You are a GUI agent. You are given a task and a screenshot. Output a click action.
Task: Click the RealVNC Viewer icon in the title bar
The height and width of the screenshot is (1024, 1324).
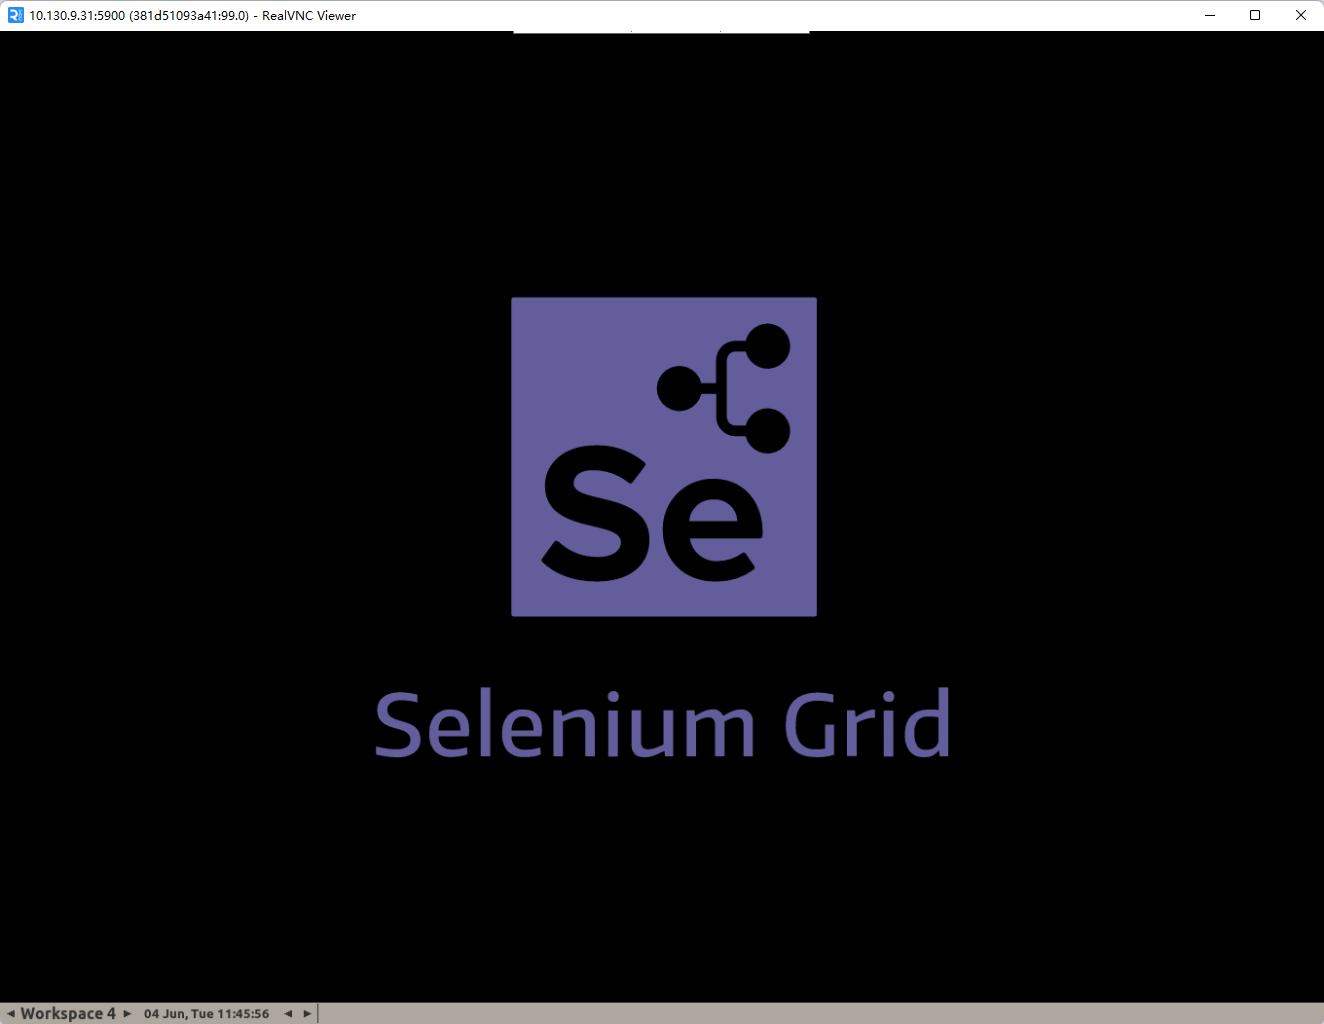pos(14,15)
